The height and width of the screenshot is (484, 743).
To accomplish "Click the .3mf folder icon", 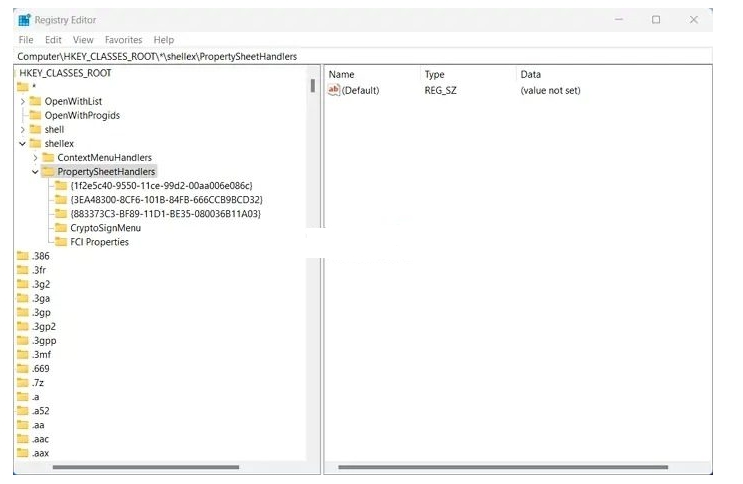I will point(23,354).
